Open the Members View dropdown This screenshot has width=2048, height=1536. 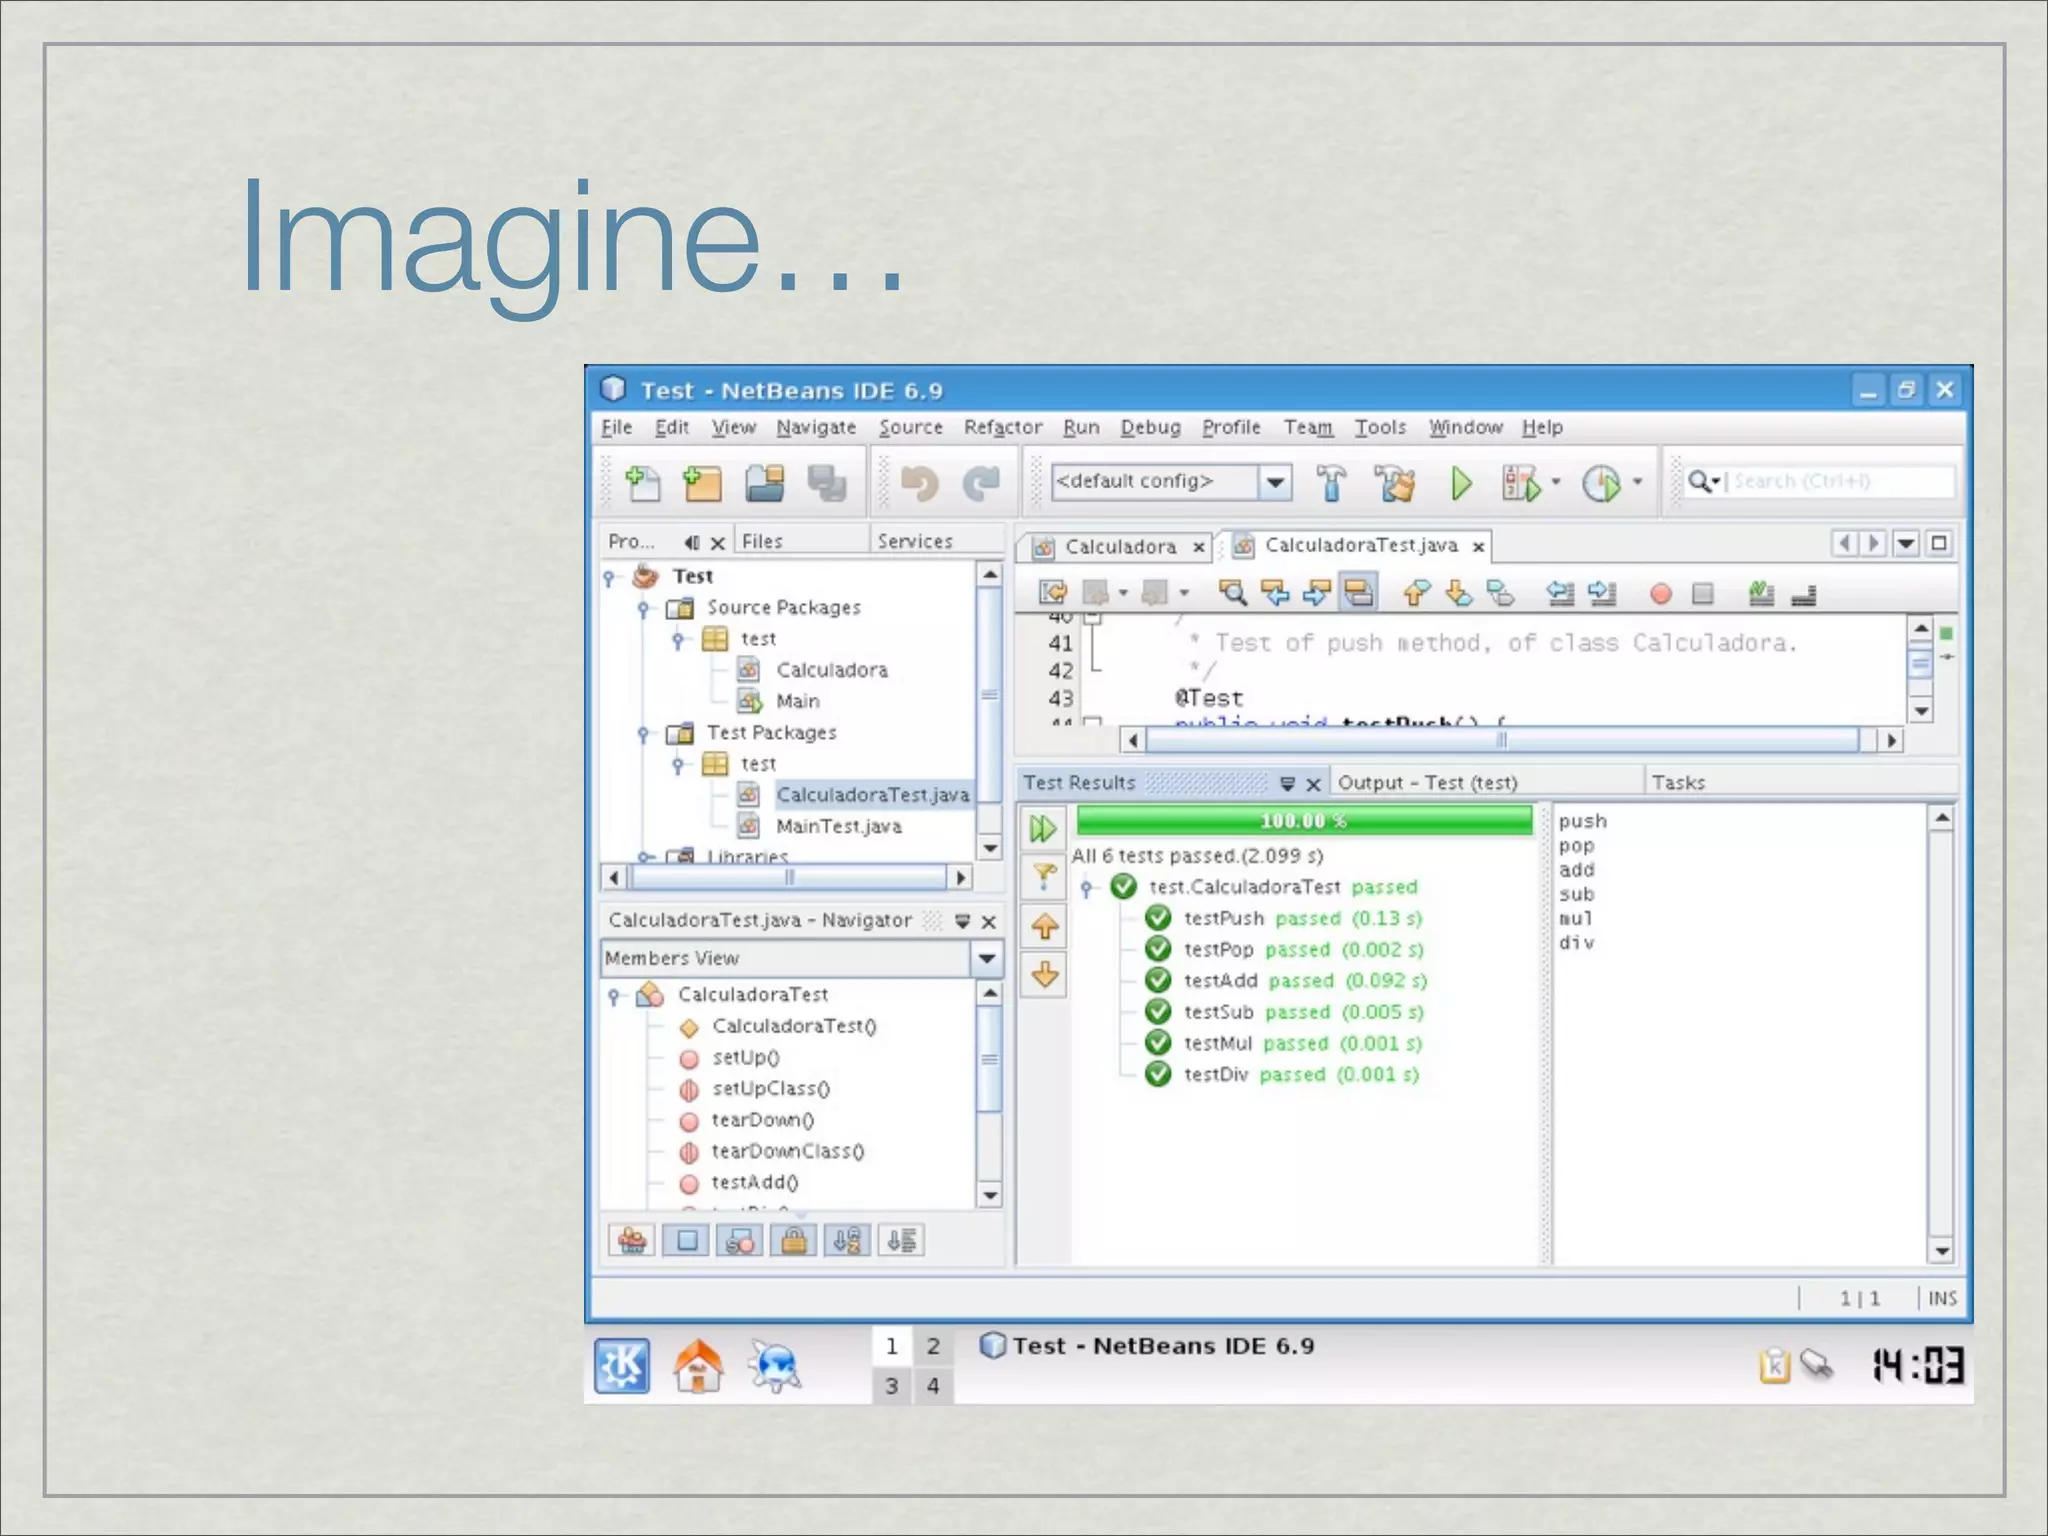tap(987, 958)
